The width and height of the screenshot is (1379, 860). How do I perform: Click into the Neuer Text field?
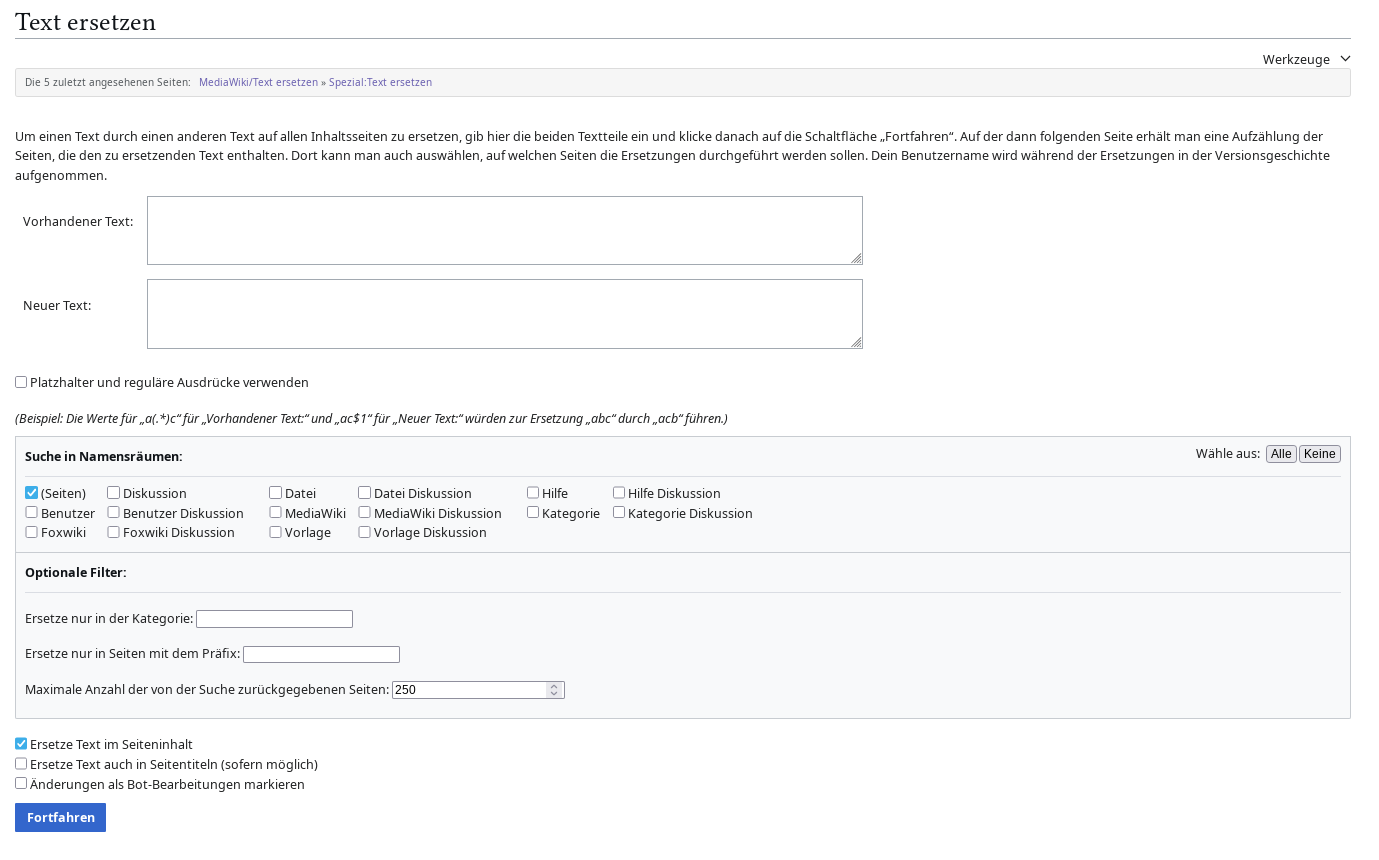click(505, 314)
